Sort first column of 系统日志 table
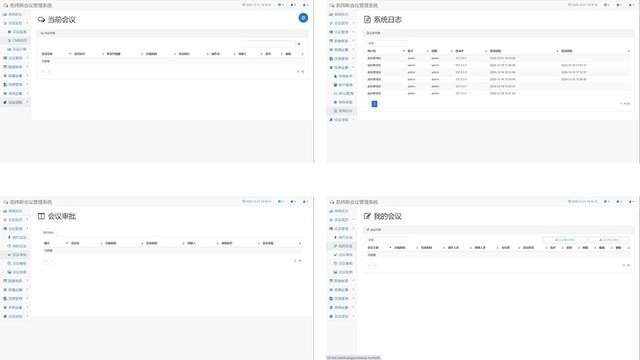The width and height of the screenshot is (640, 360). tap(385, 51)
